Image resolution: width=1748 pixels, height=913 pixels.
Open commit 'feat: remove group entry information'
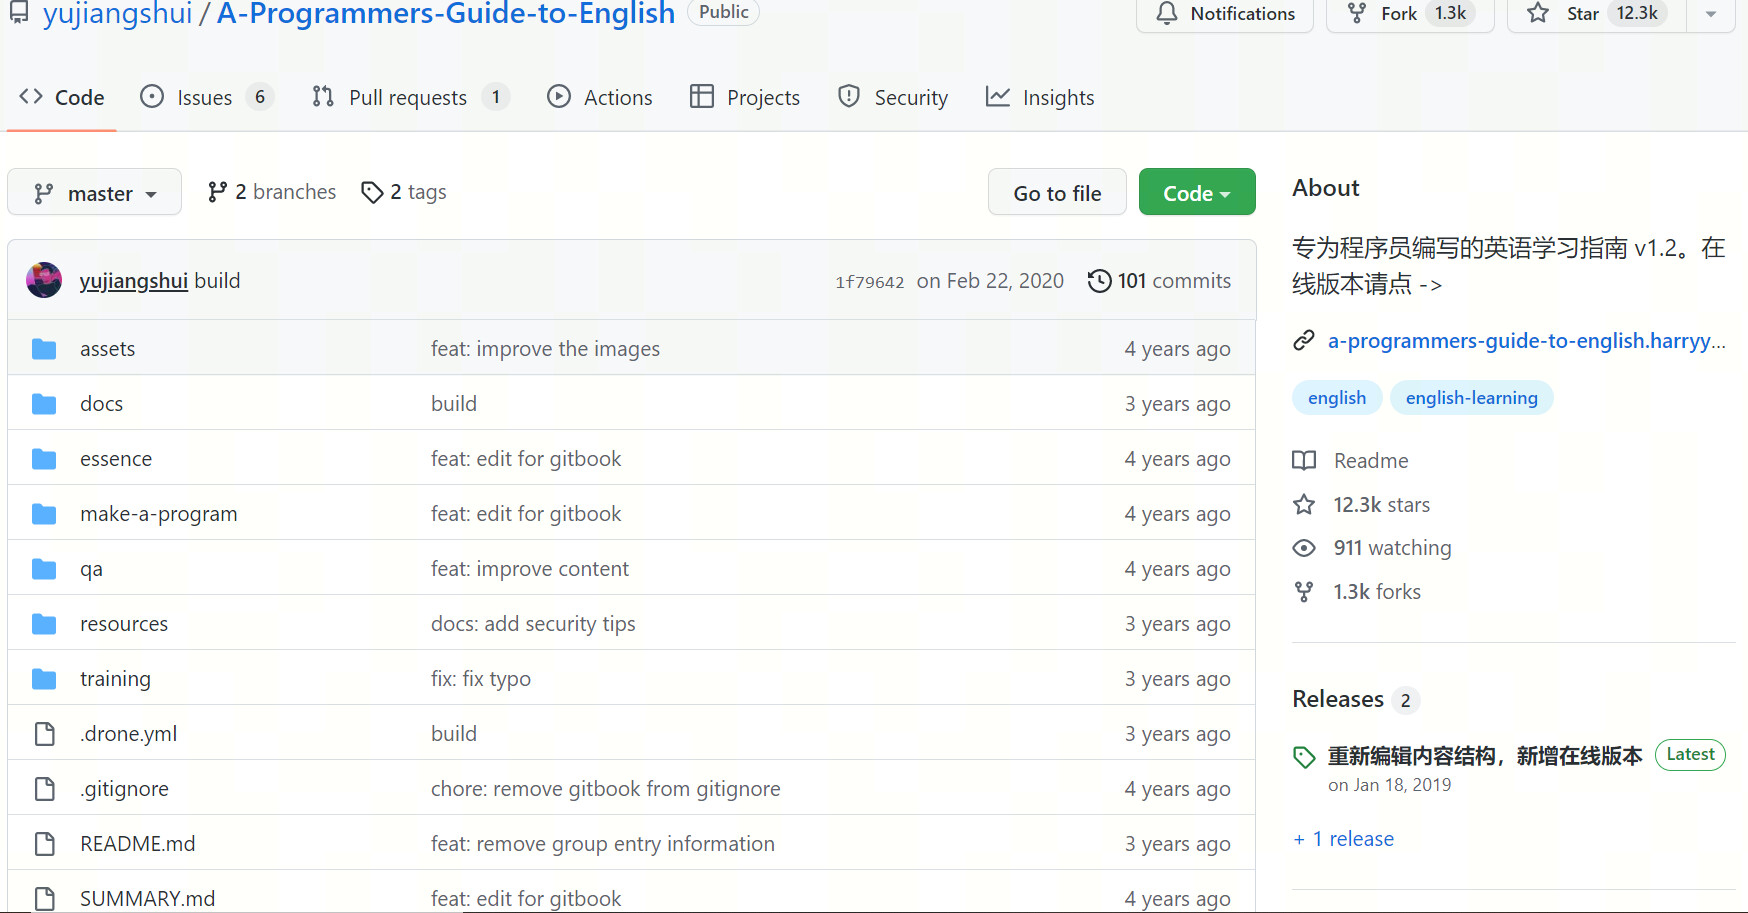click(603, 844)
